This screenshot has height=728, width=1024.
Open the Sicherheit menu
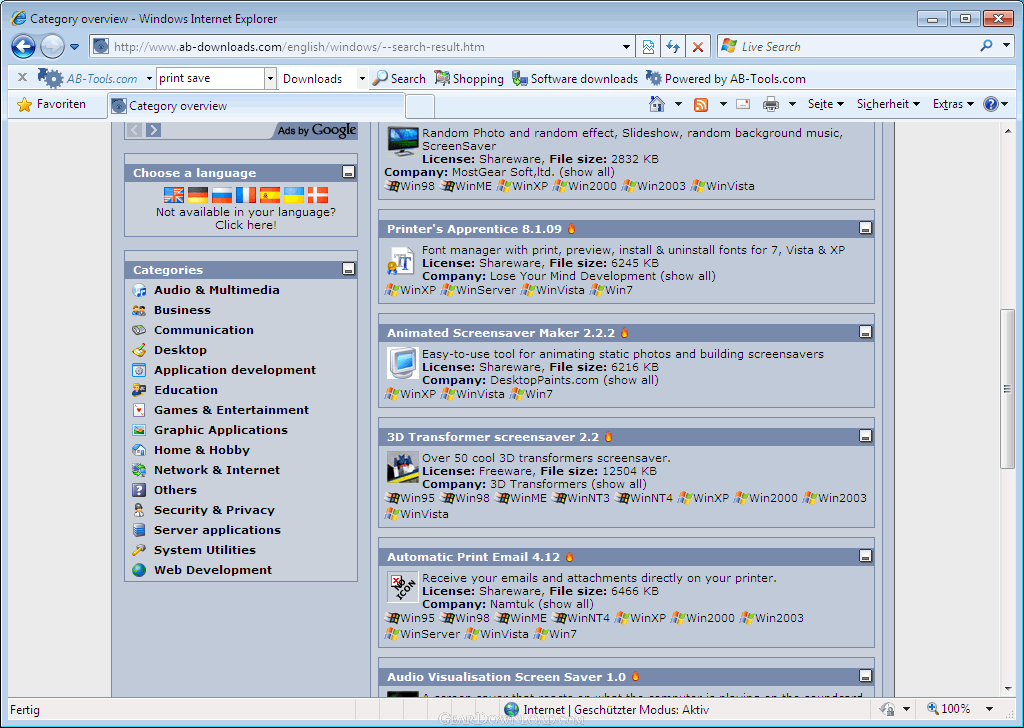click(x=888, y=104)
